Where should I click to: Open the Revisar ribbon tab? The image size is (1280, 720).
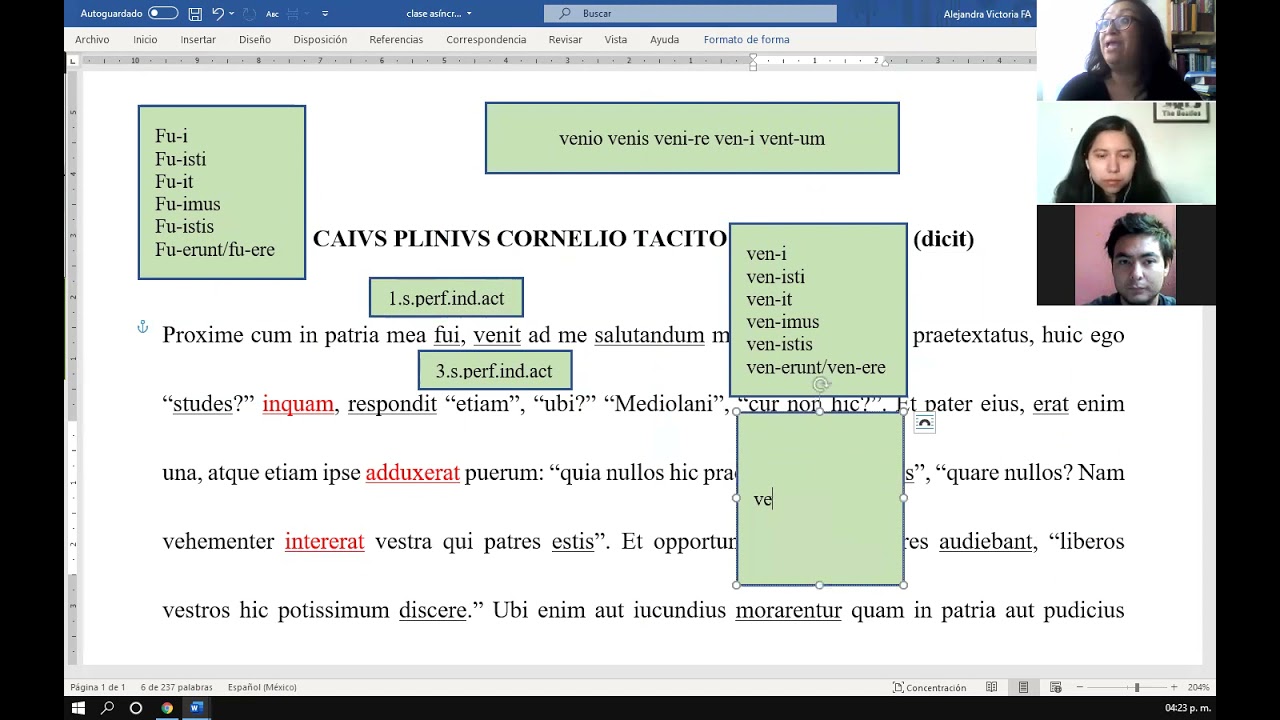pyautogui.click(x=565, y=39)
